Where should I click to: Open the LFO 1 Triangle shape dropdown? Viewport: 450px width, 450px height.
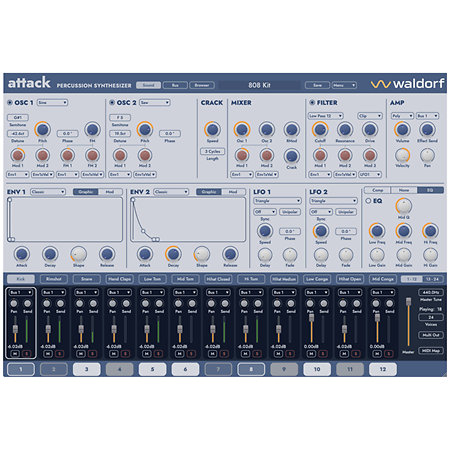277,201
